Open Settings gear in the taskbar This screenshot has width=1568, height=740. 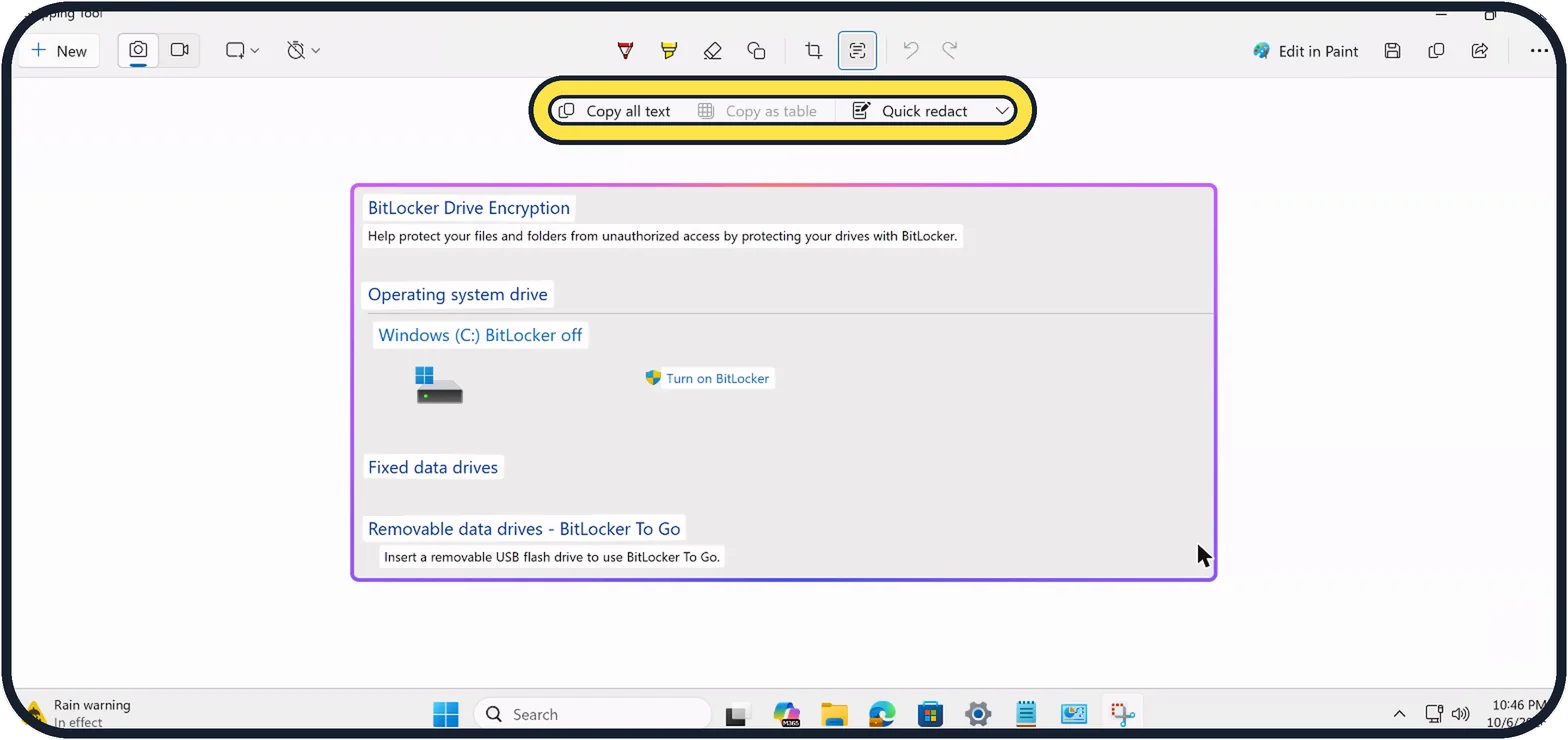pyautogui.click(x=978, y=714)
